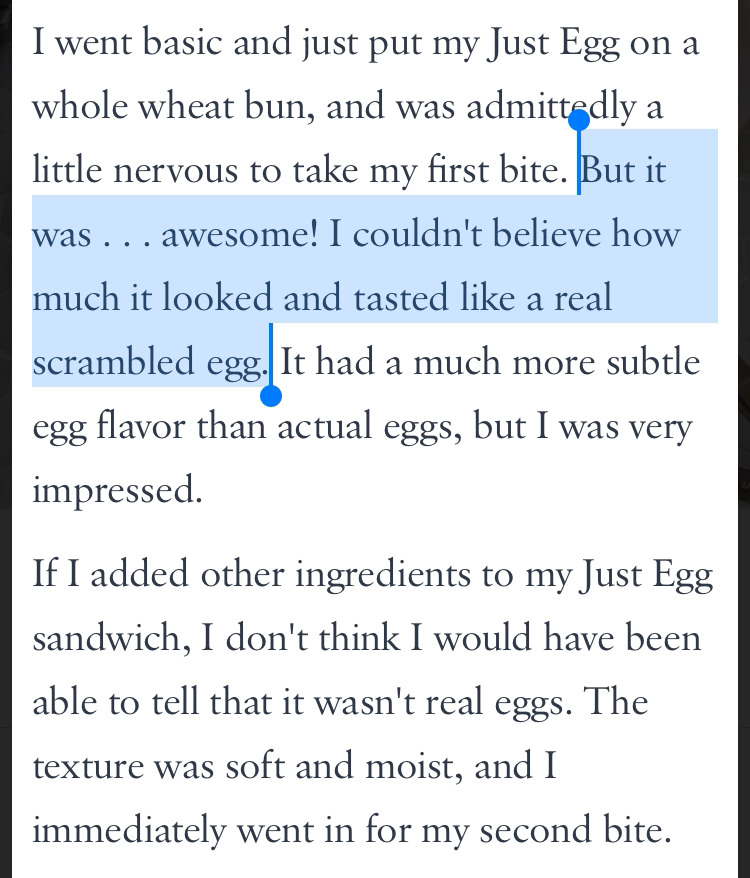This screenshot has width=750, height=878.
Task: Tap the word 'wheat' in second line
Action: tap(185, 106)
